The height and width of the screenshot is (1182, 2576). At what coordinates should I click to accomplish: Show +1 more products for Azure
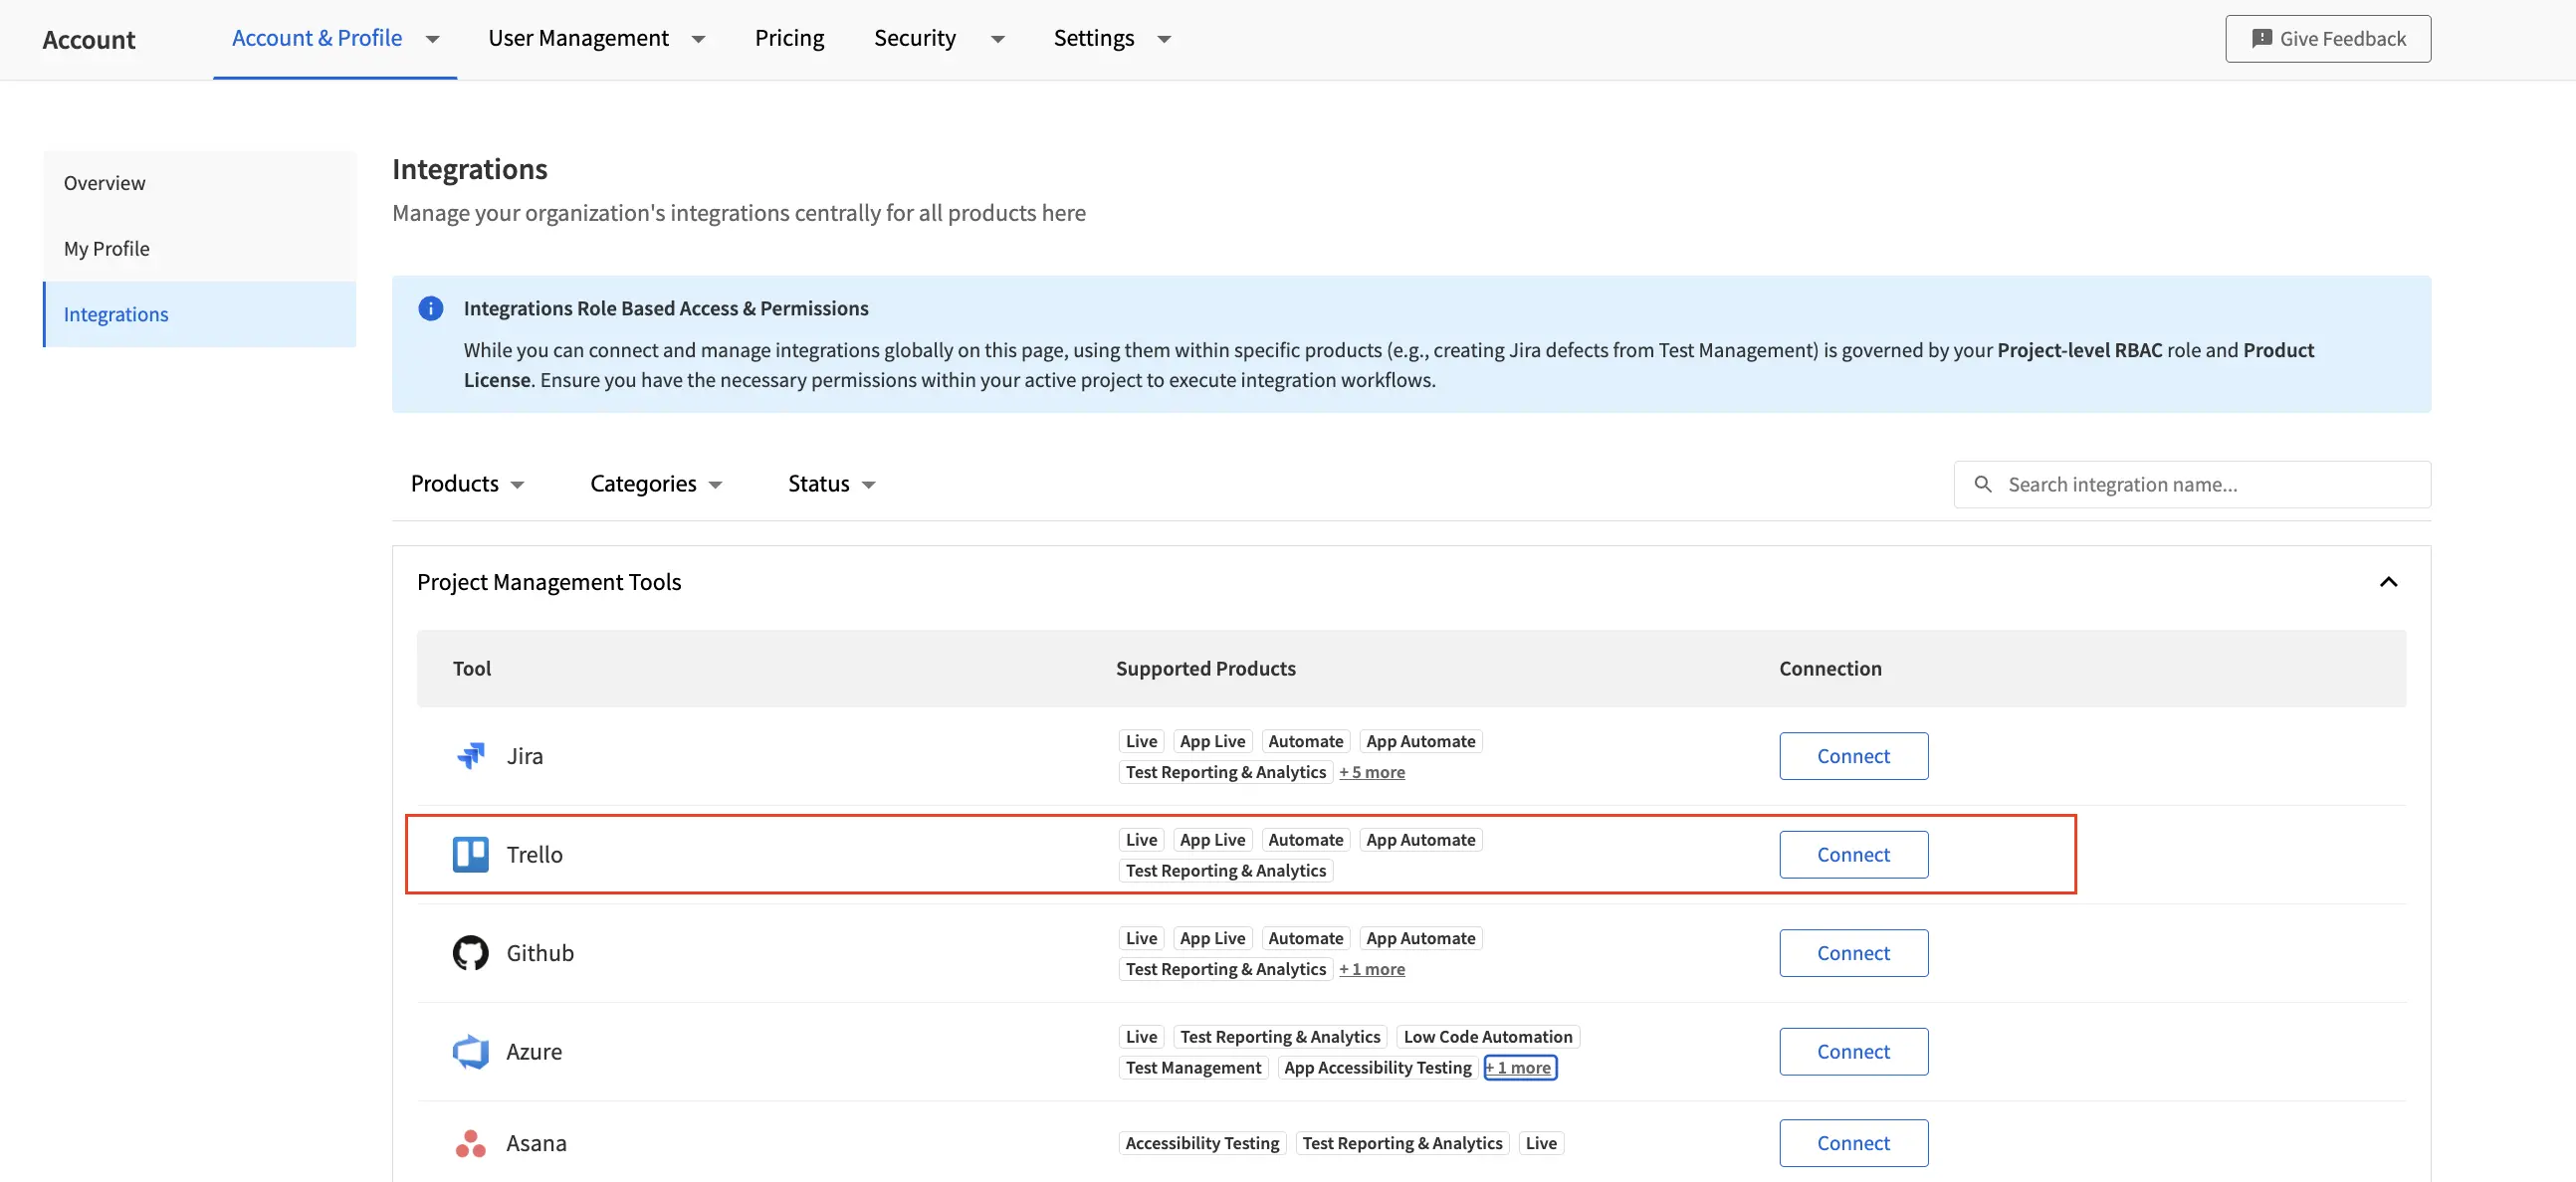click(1519, 1067)
